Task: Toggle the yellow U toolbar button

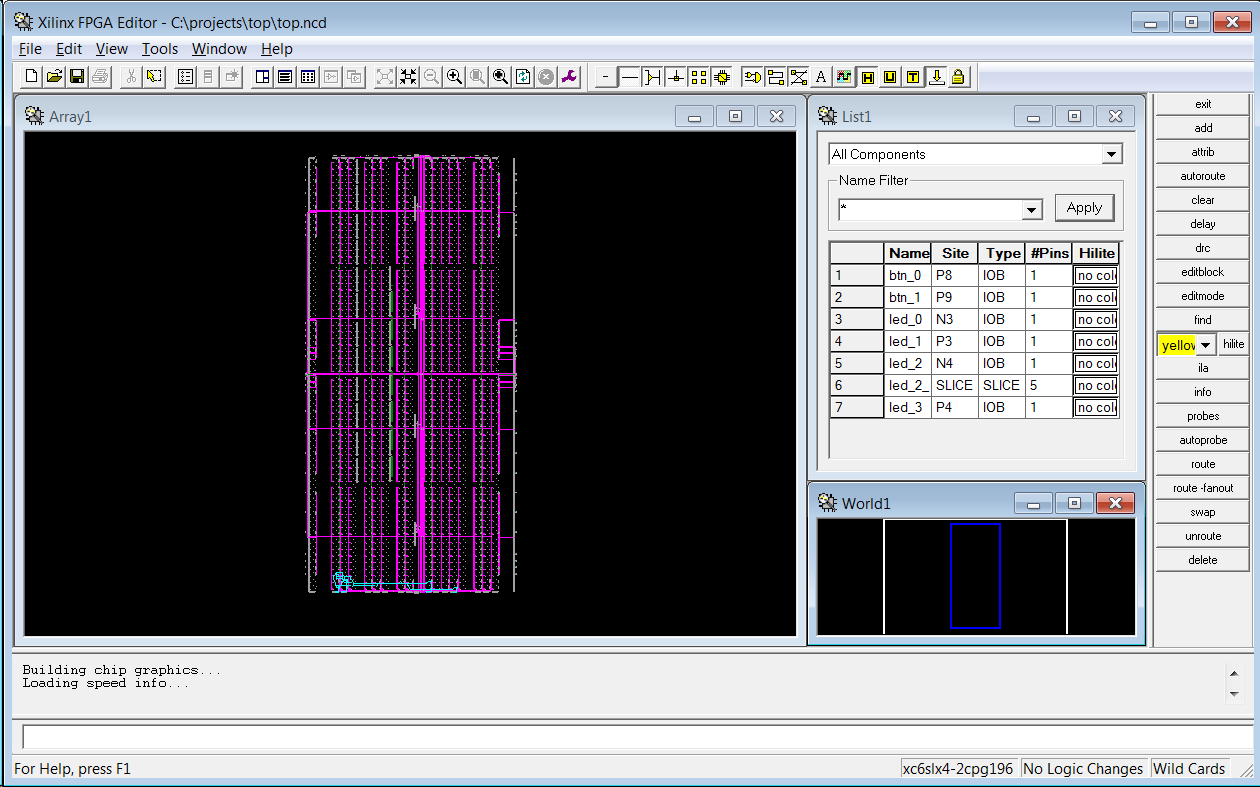Action: [x=890, y=76]
